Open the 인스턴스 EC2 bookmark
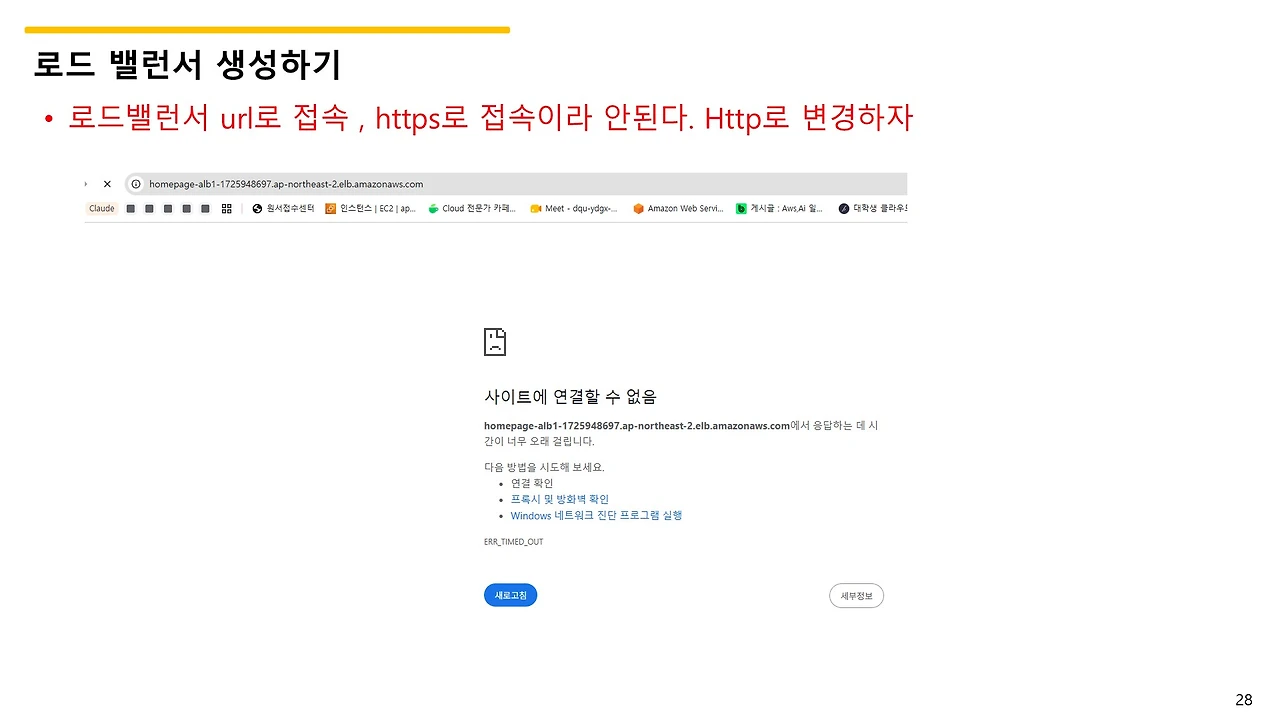The height and width of the screenshot is (720, 1280). pos(371,209)
